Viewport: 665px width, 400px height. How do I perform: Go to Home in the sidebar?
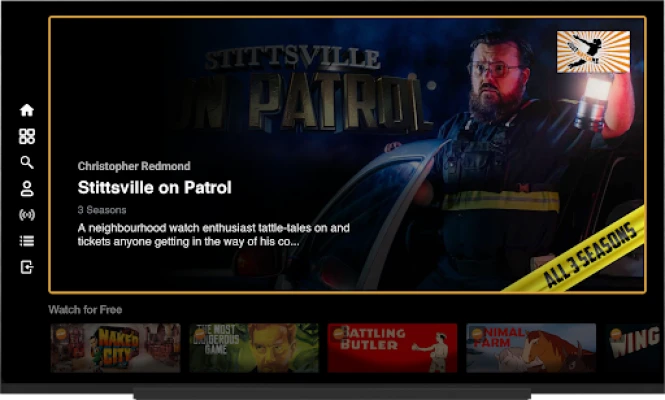(27, 110)
